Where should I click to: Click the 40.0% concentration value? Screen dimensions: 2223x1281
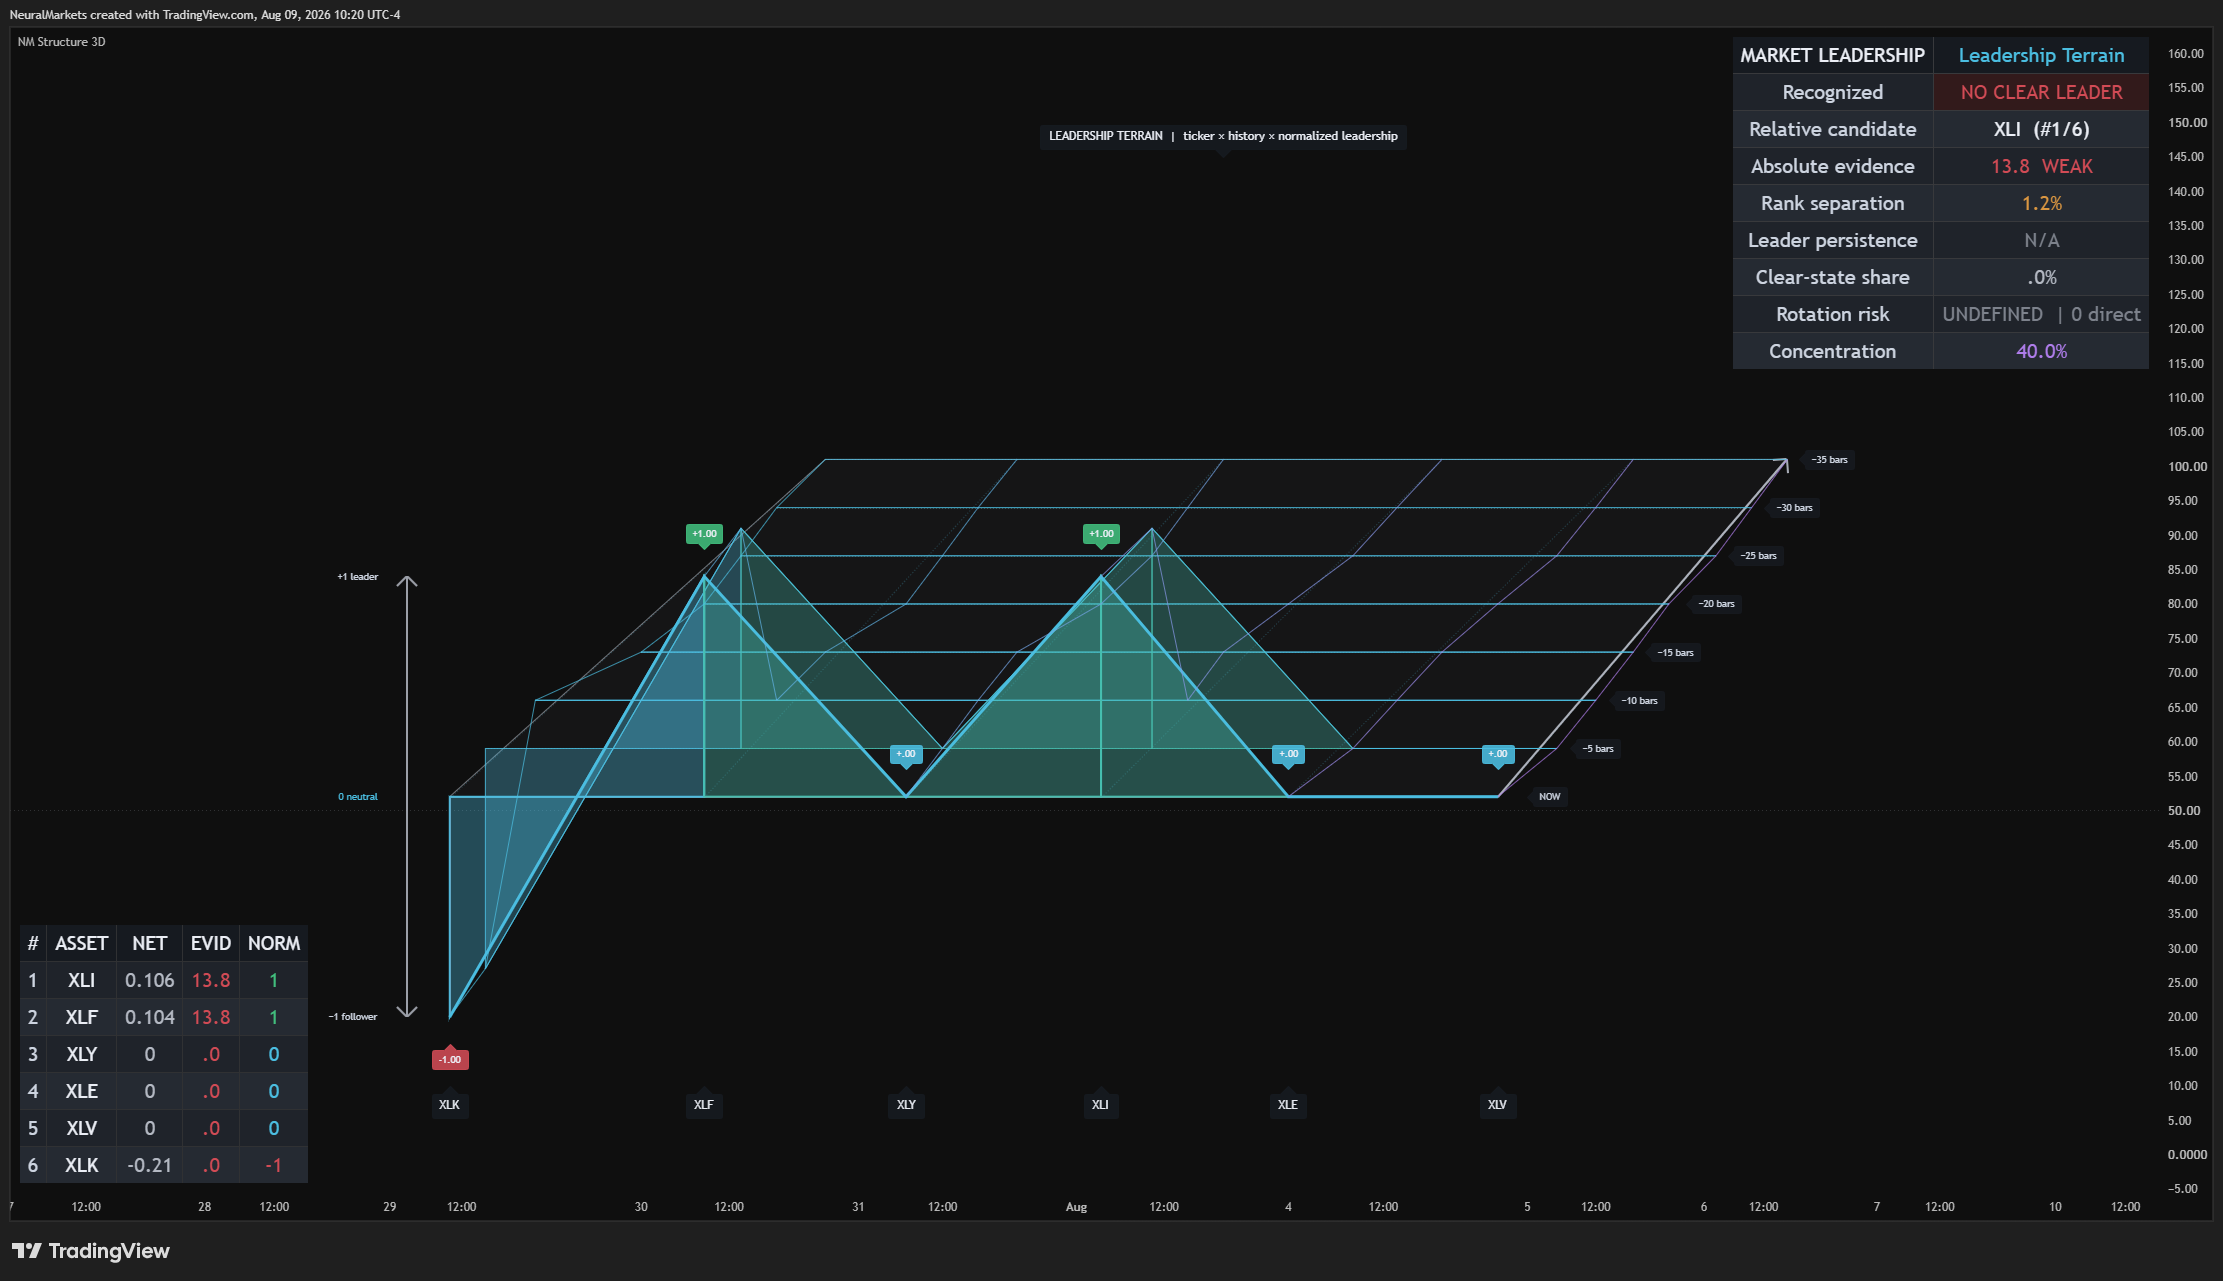(2041, 351)
